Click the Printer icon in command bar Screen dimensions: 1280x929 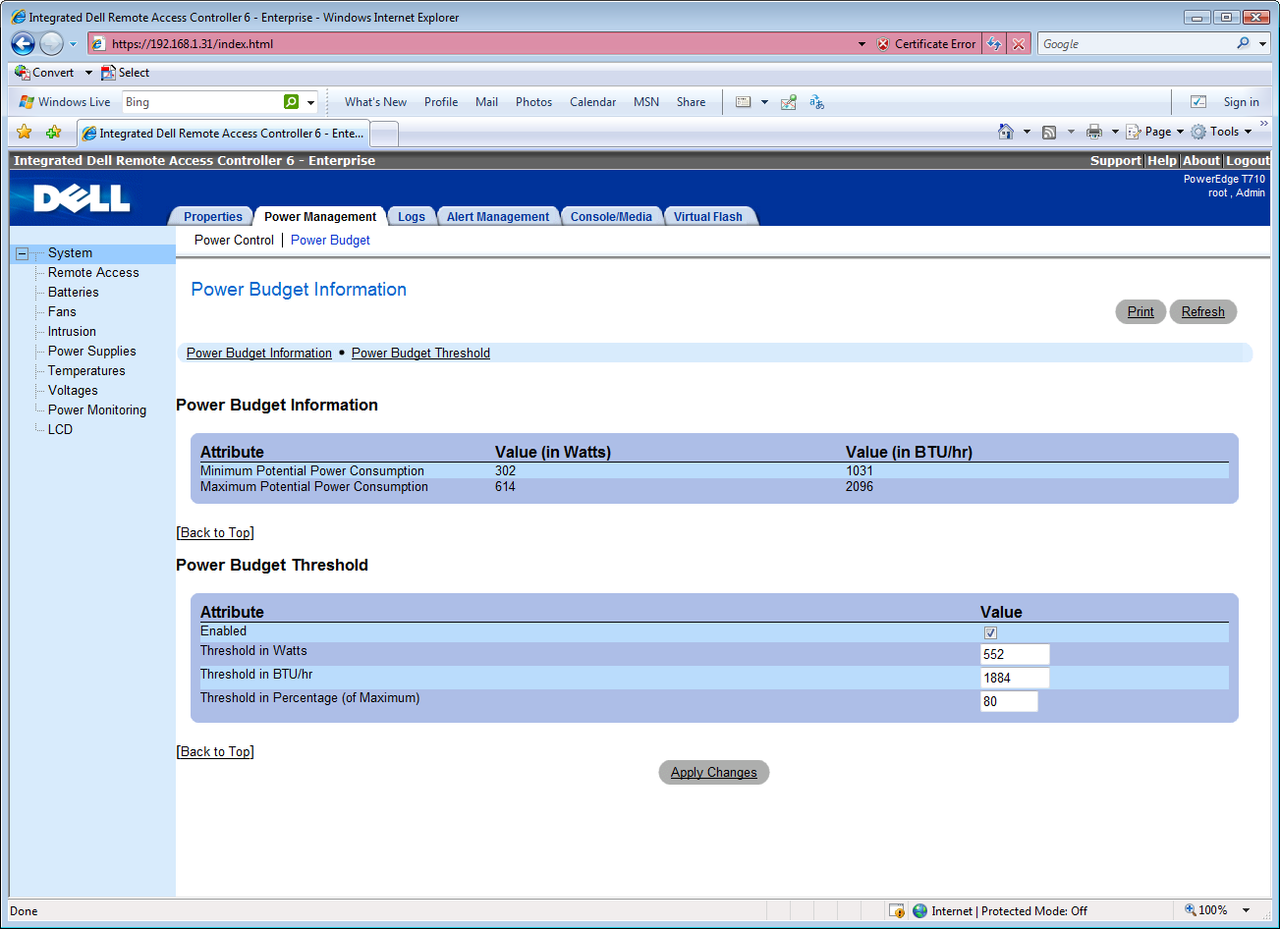pos(1094,132)
